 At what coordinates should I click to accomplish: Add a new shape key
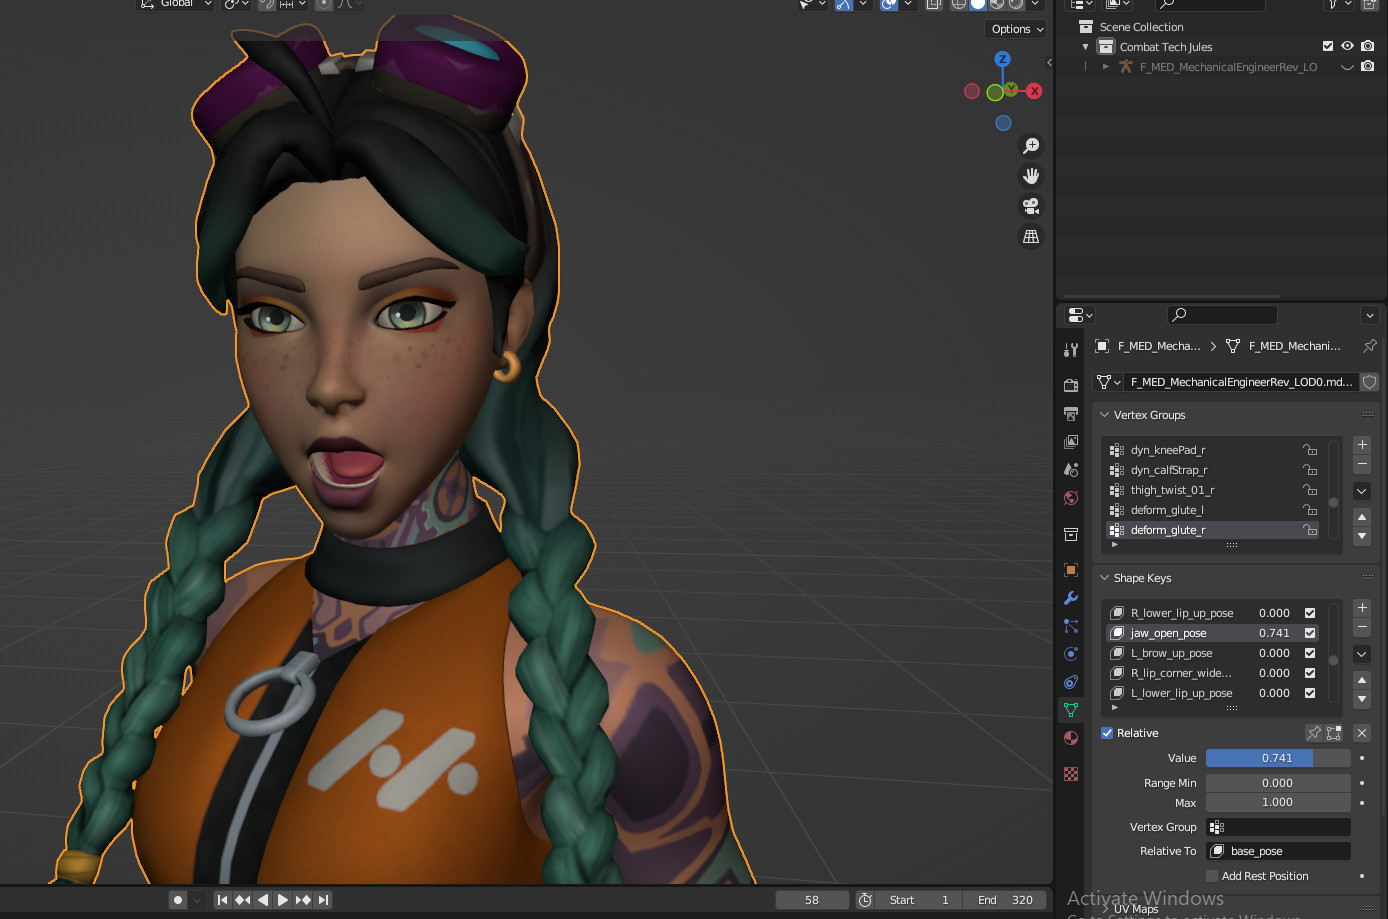point(1362,607)
